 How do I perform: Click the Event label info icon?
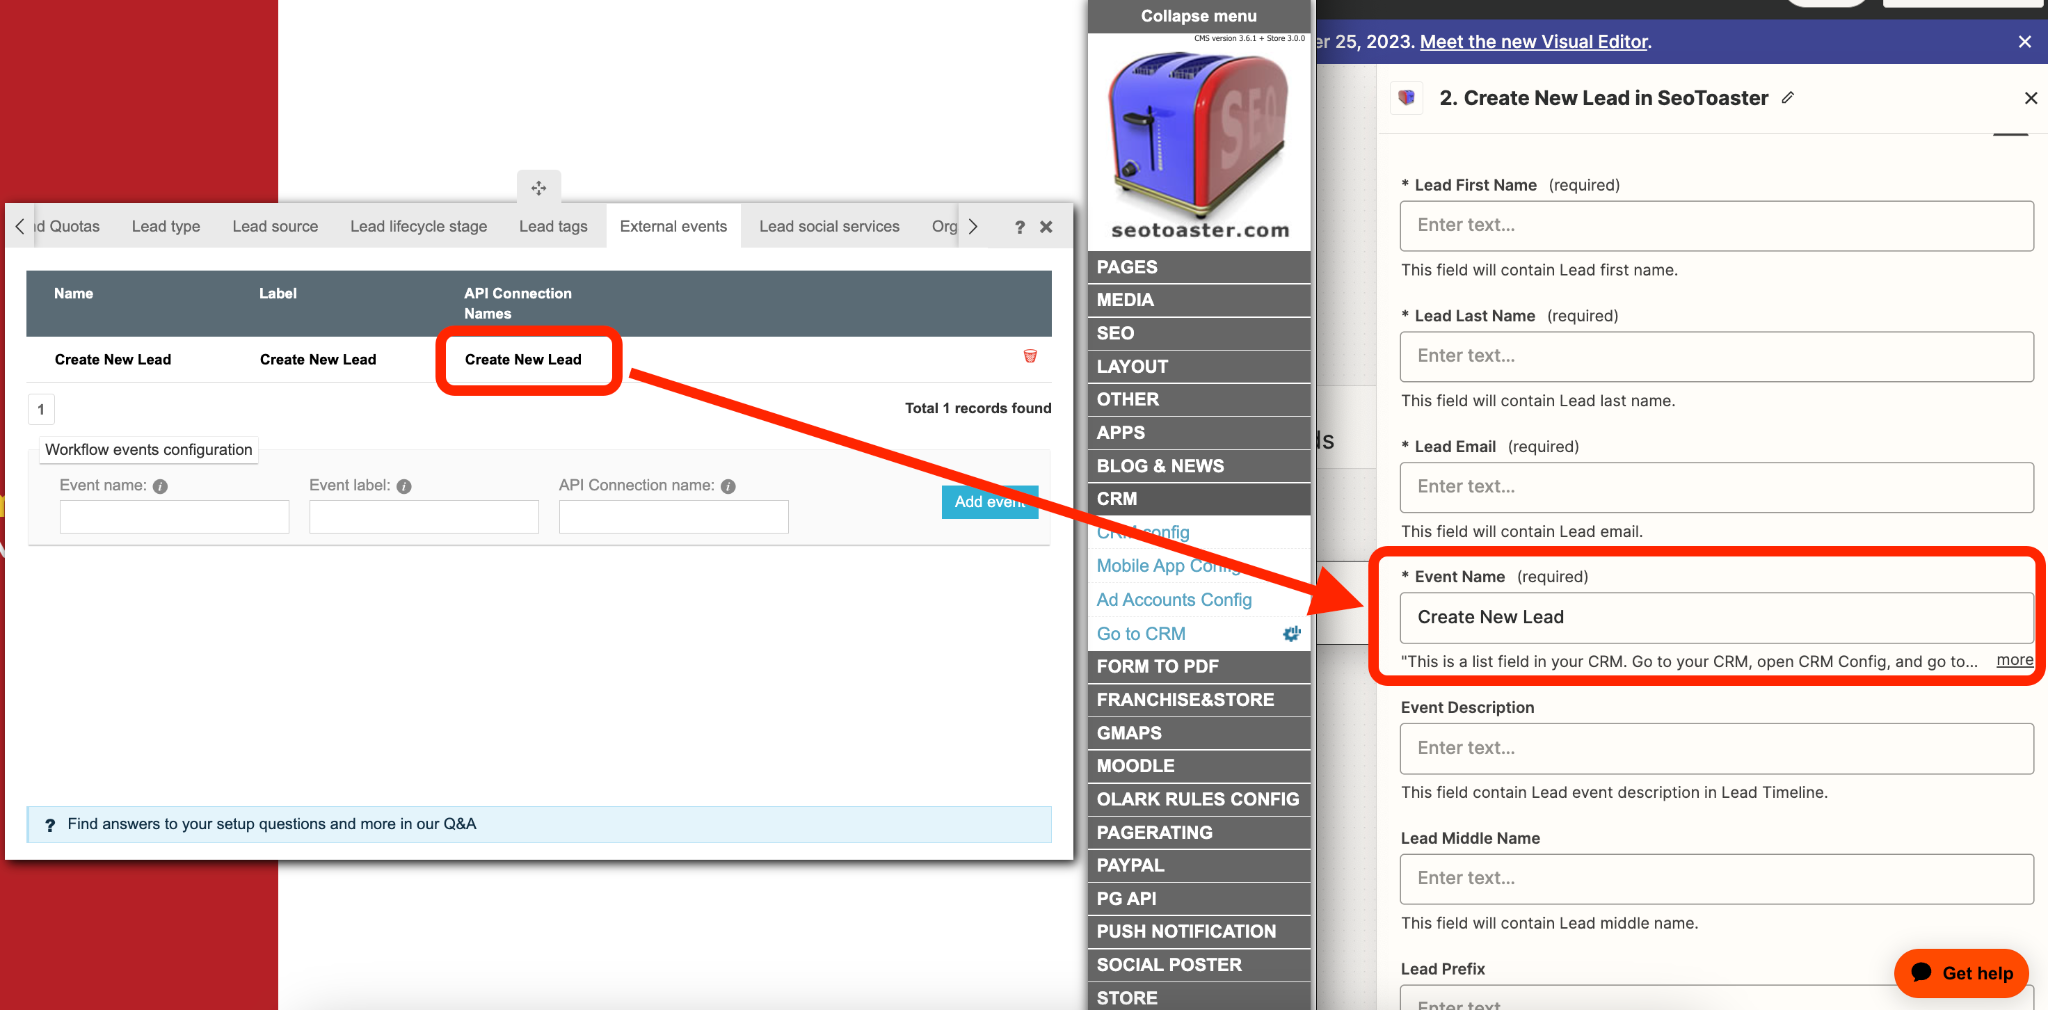click(404, 486)
